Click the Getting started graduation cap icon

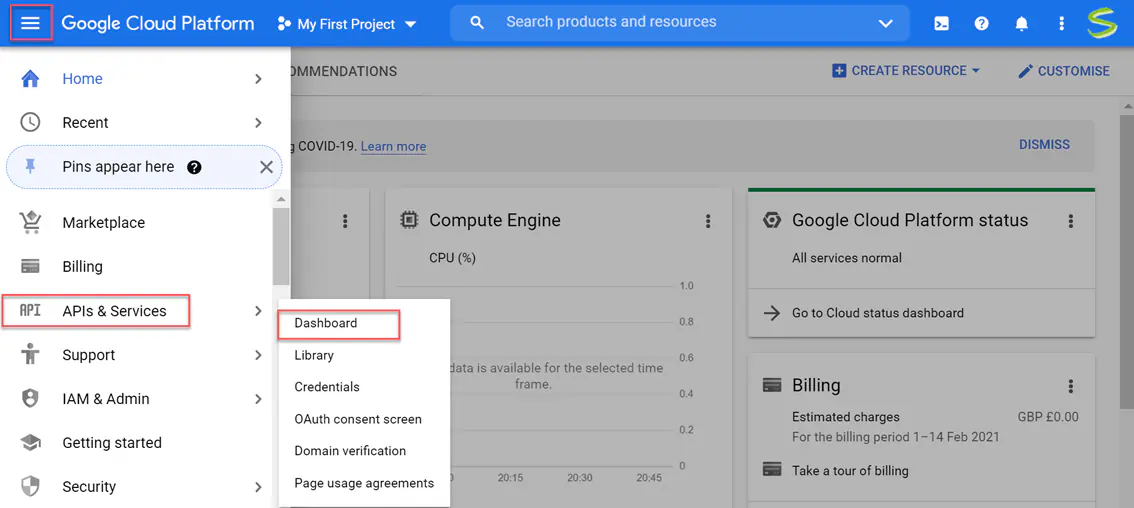click(30, 443)
